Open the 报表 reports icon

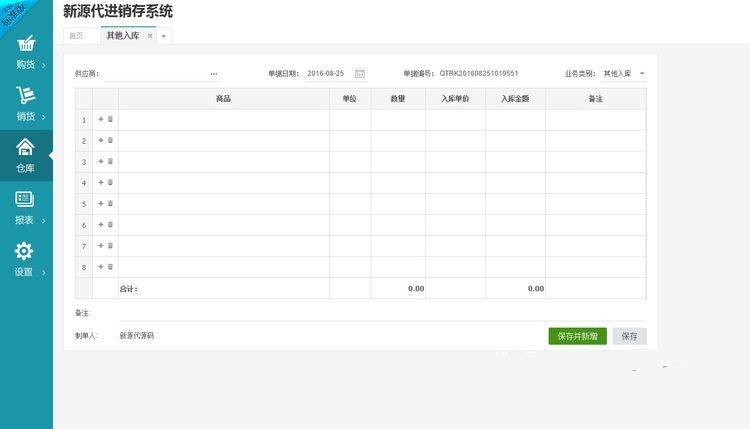click(24, 199)
